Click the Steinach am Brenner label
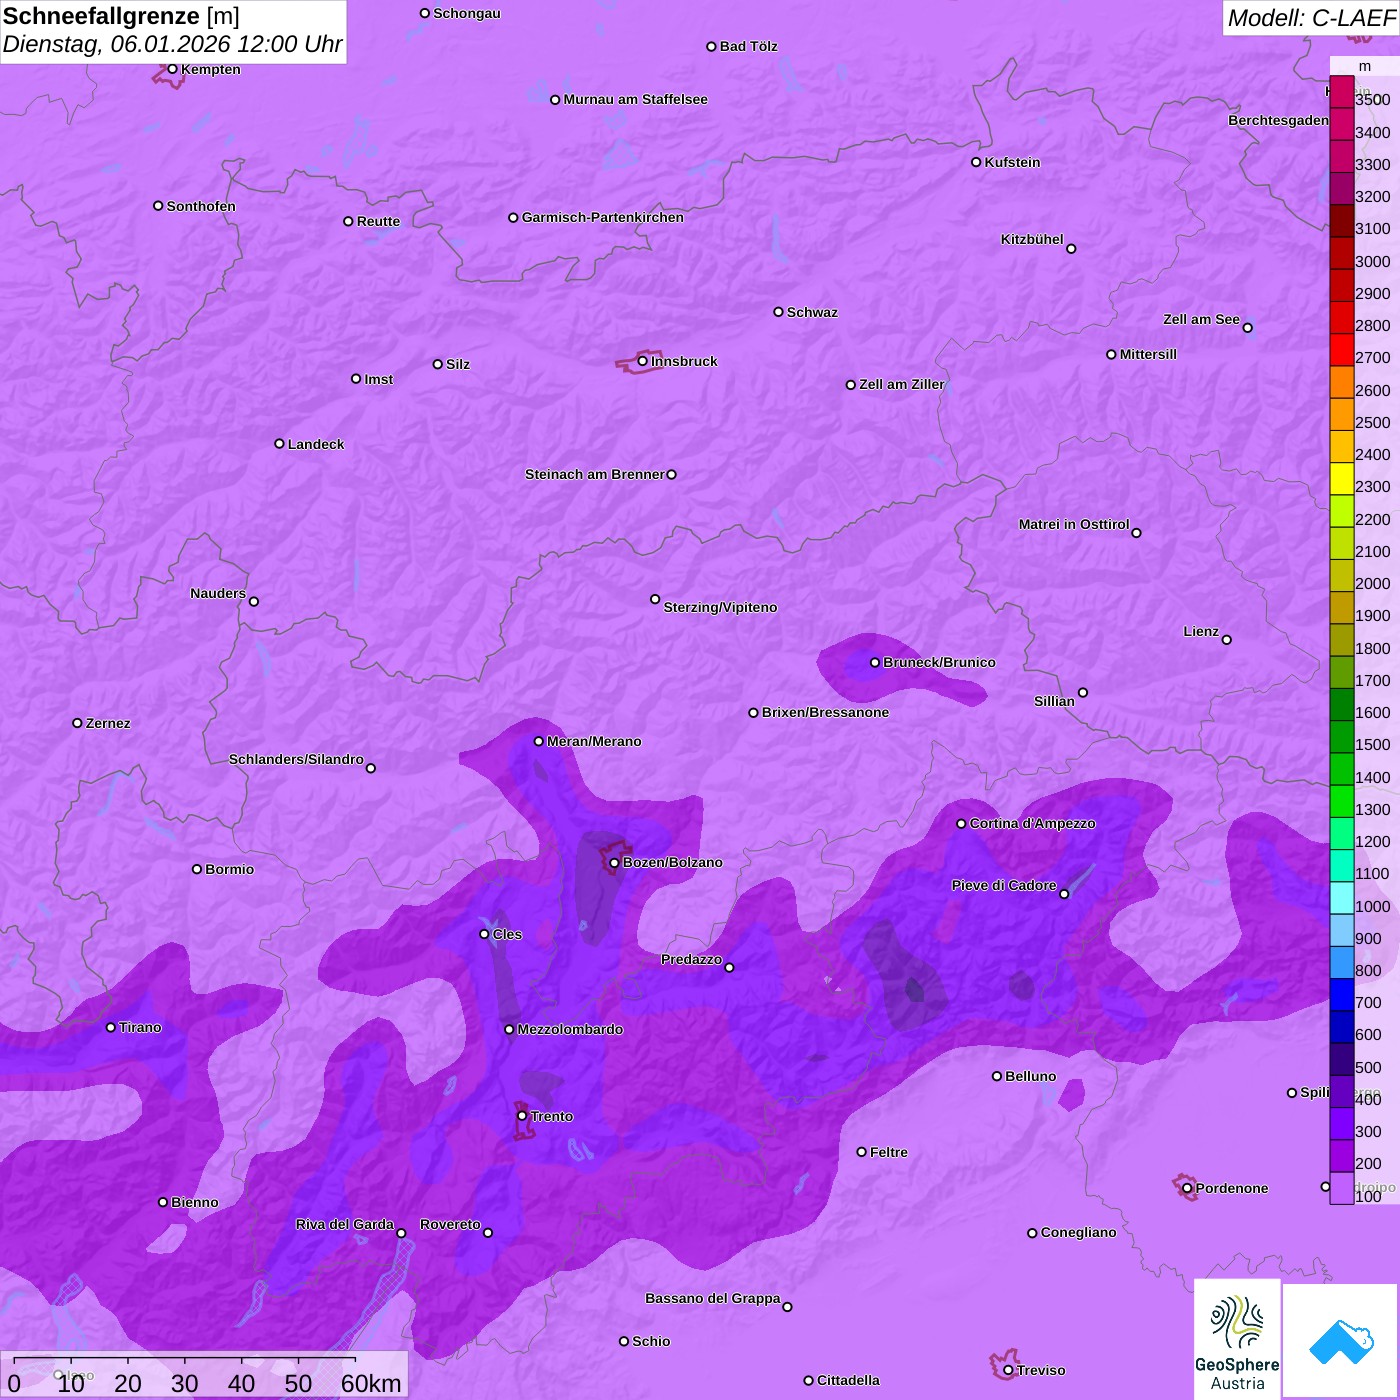 (x=595, y=474)
